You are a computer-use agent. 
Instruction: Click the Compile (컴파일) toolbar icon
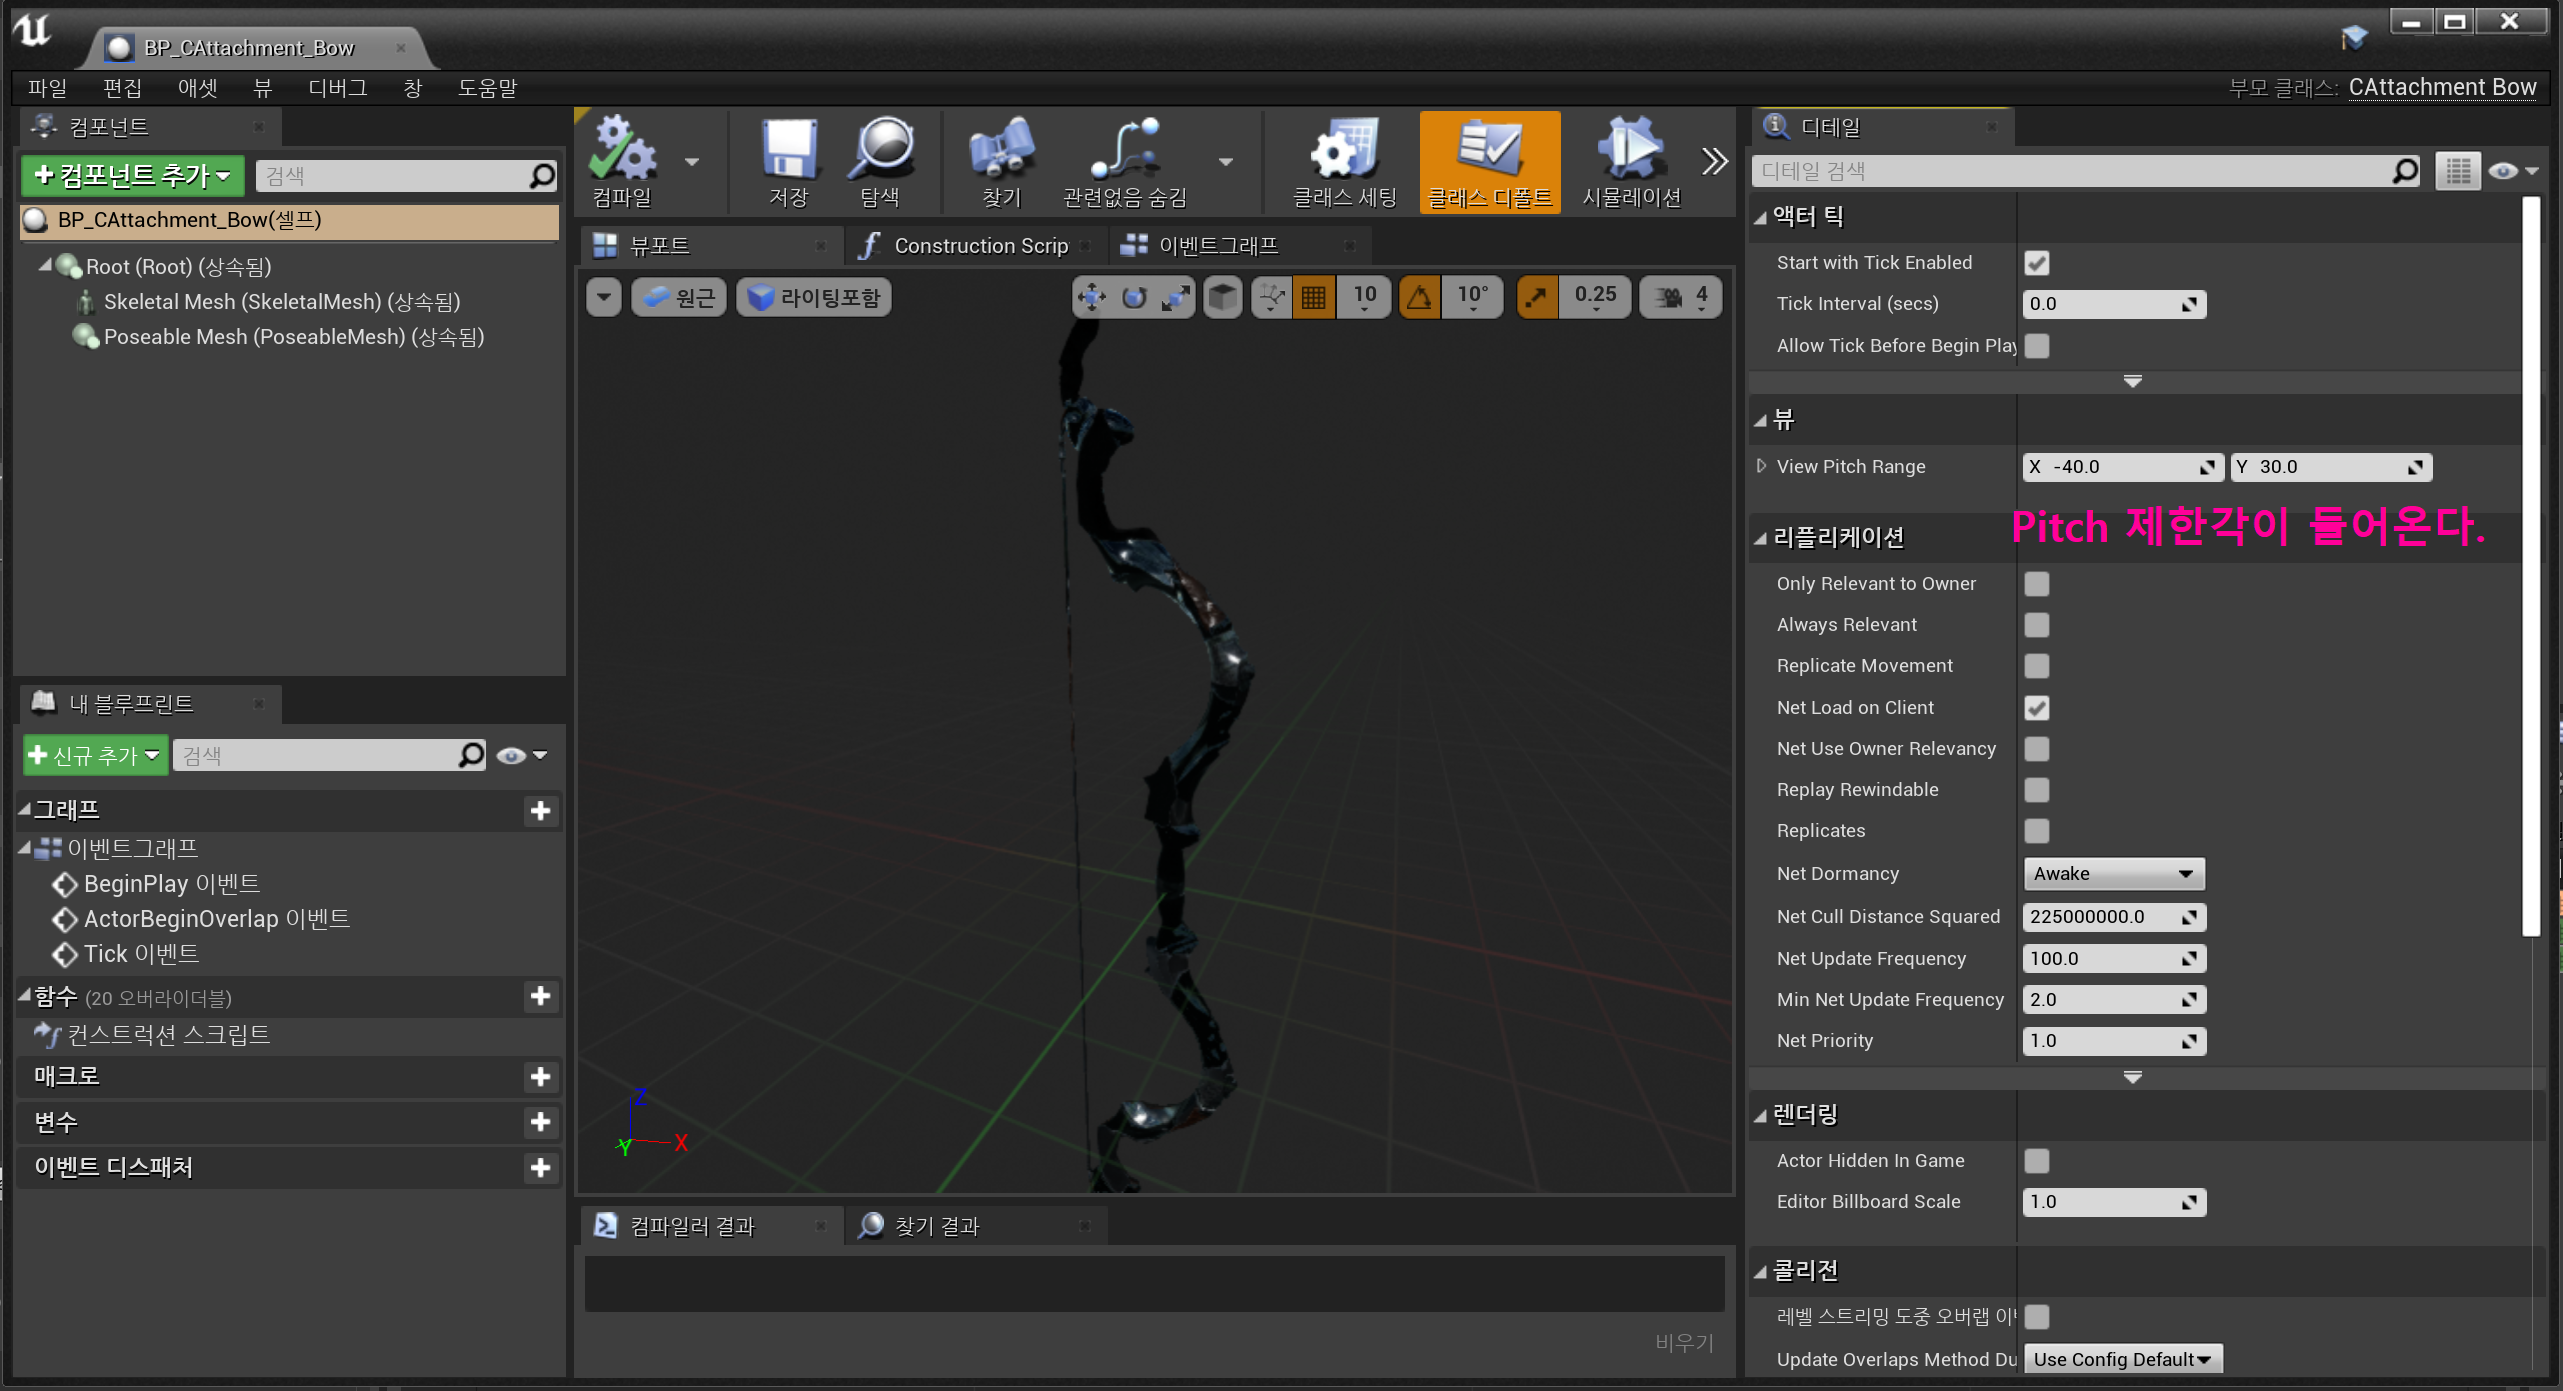(x=622, y=152)
